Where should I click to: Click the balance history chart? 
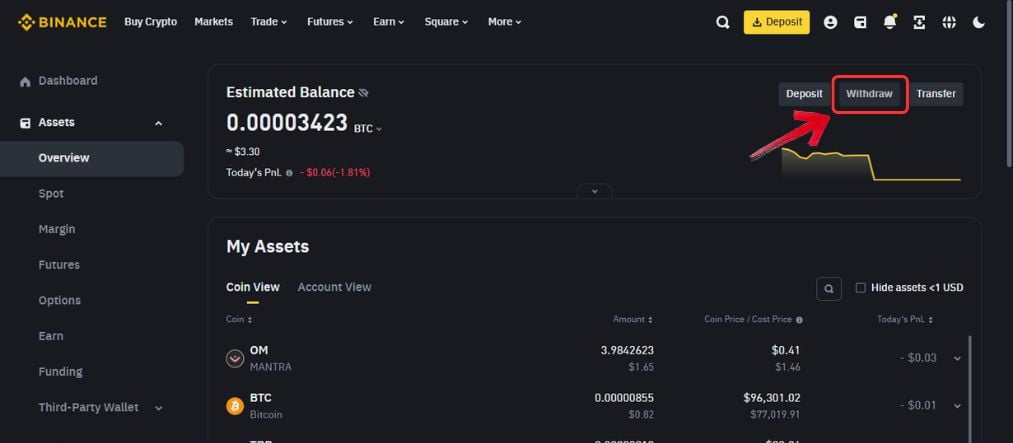871,164
